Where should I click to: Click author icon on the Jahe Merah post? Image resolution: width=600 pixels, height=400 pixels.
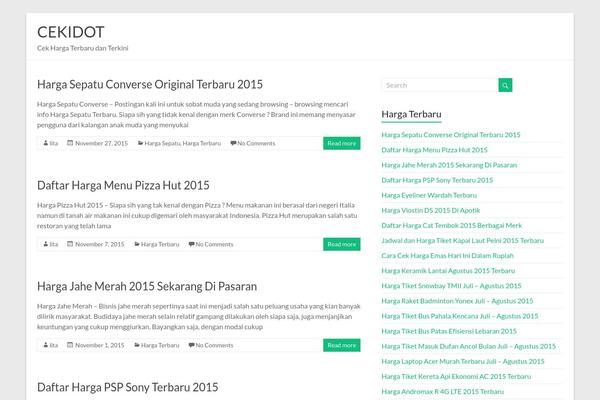click(x=46, y=345)
